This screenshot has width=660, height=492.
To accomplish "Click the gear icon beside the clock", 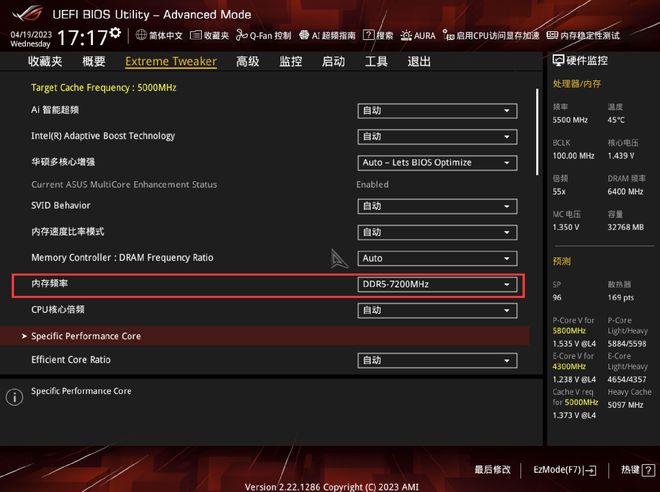I will click(x=115, y=33).
